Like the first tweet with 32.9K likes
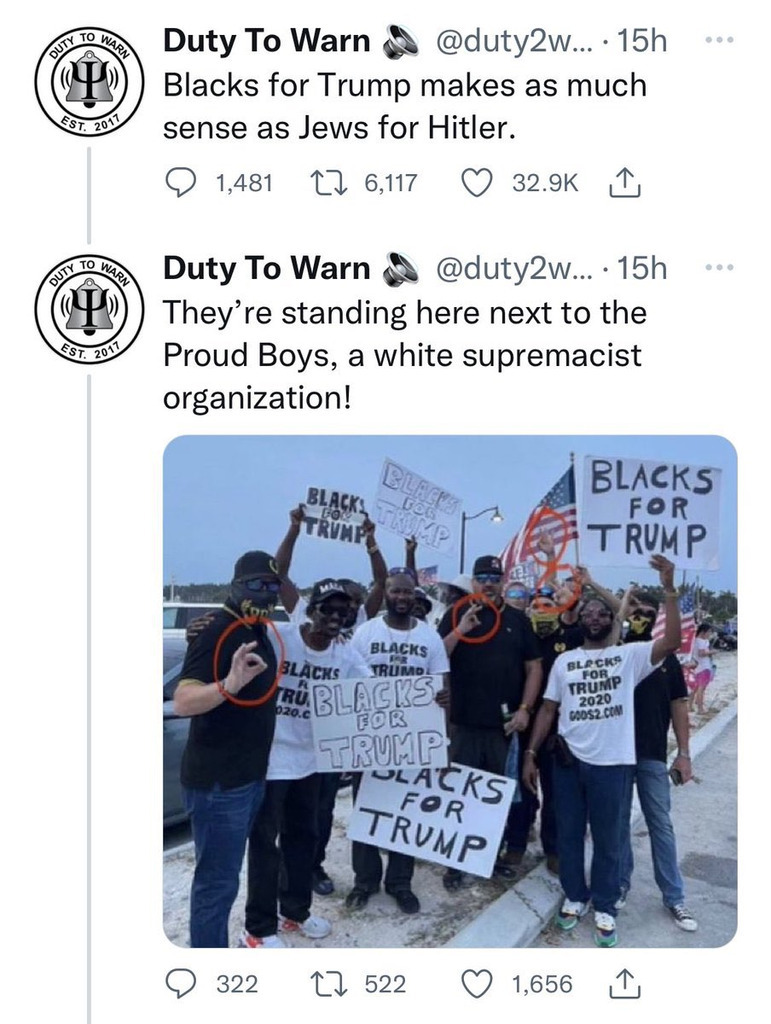 pyautogui.click(x=477, y=182)
